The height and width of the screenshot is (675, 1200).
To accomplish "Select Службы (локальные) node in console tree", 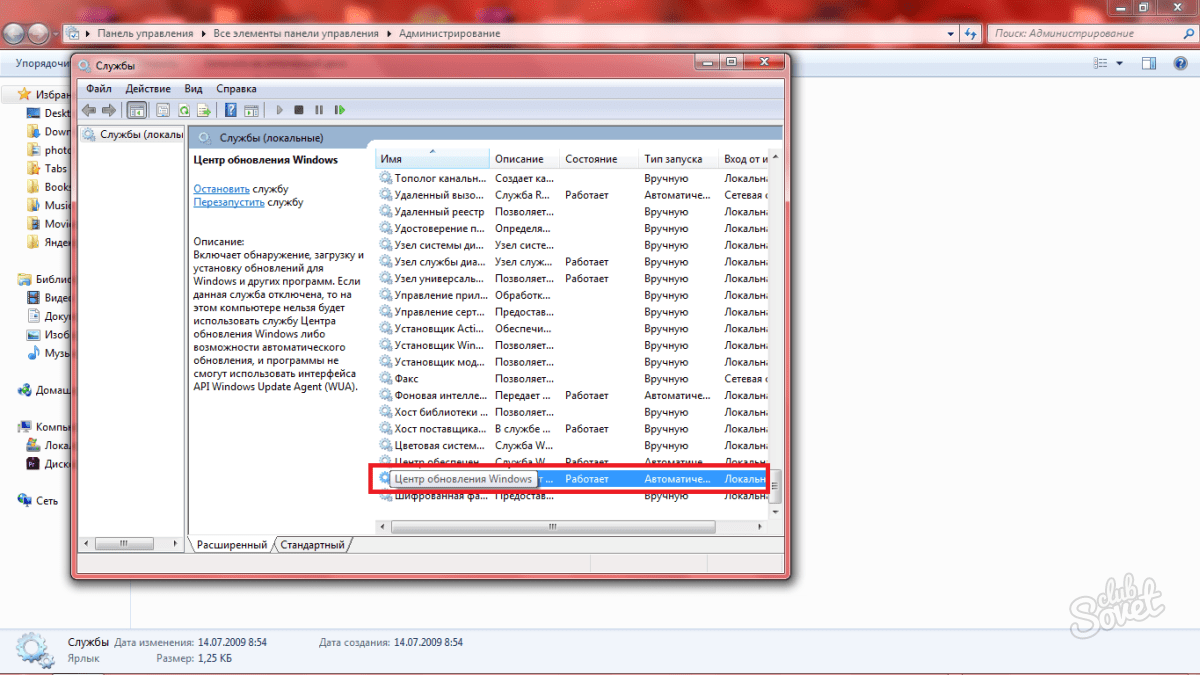I will (x=134, y=134).
